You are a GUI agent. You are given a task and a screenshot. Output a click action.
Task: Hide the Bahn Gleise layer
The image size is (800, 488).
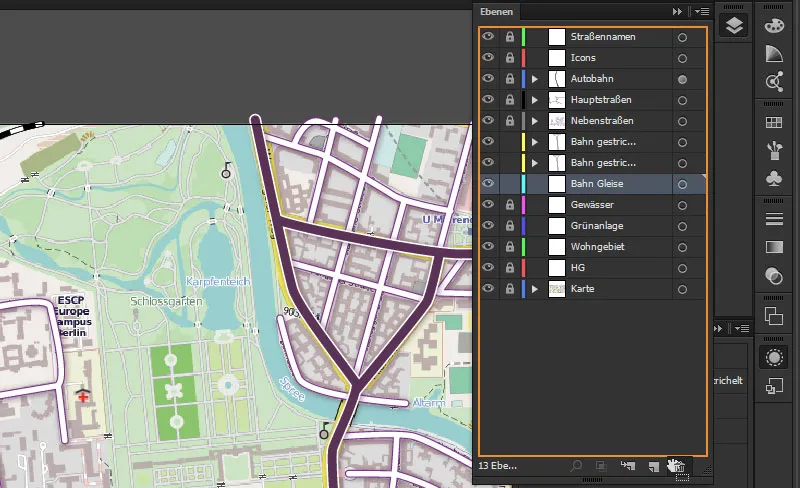coord(488,183)
